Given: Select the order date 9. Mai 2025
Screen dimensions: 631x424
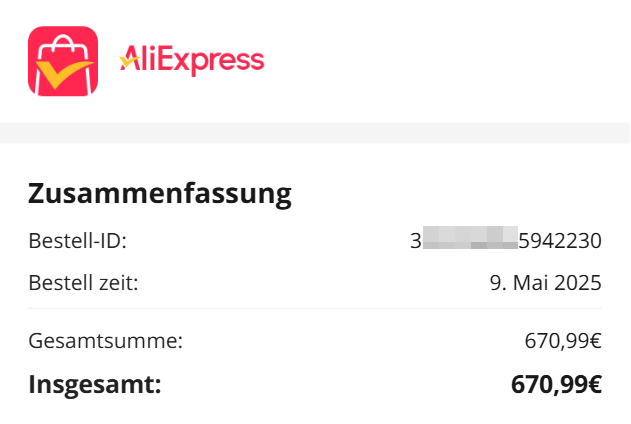Looking at the screenshot, I should click(543, 282).
